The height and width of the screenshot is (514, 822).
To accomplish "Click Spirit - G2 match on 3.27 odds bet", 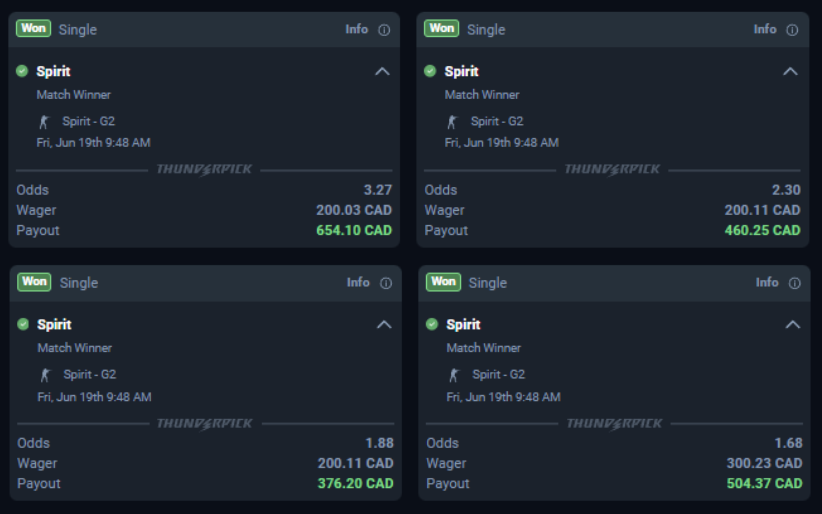I will [x=89, y=122].
